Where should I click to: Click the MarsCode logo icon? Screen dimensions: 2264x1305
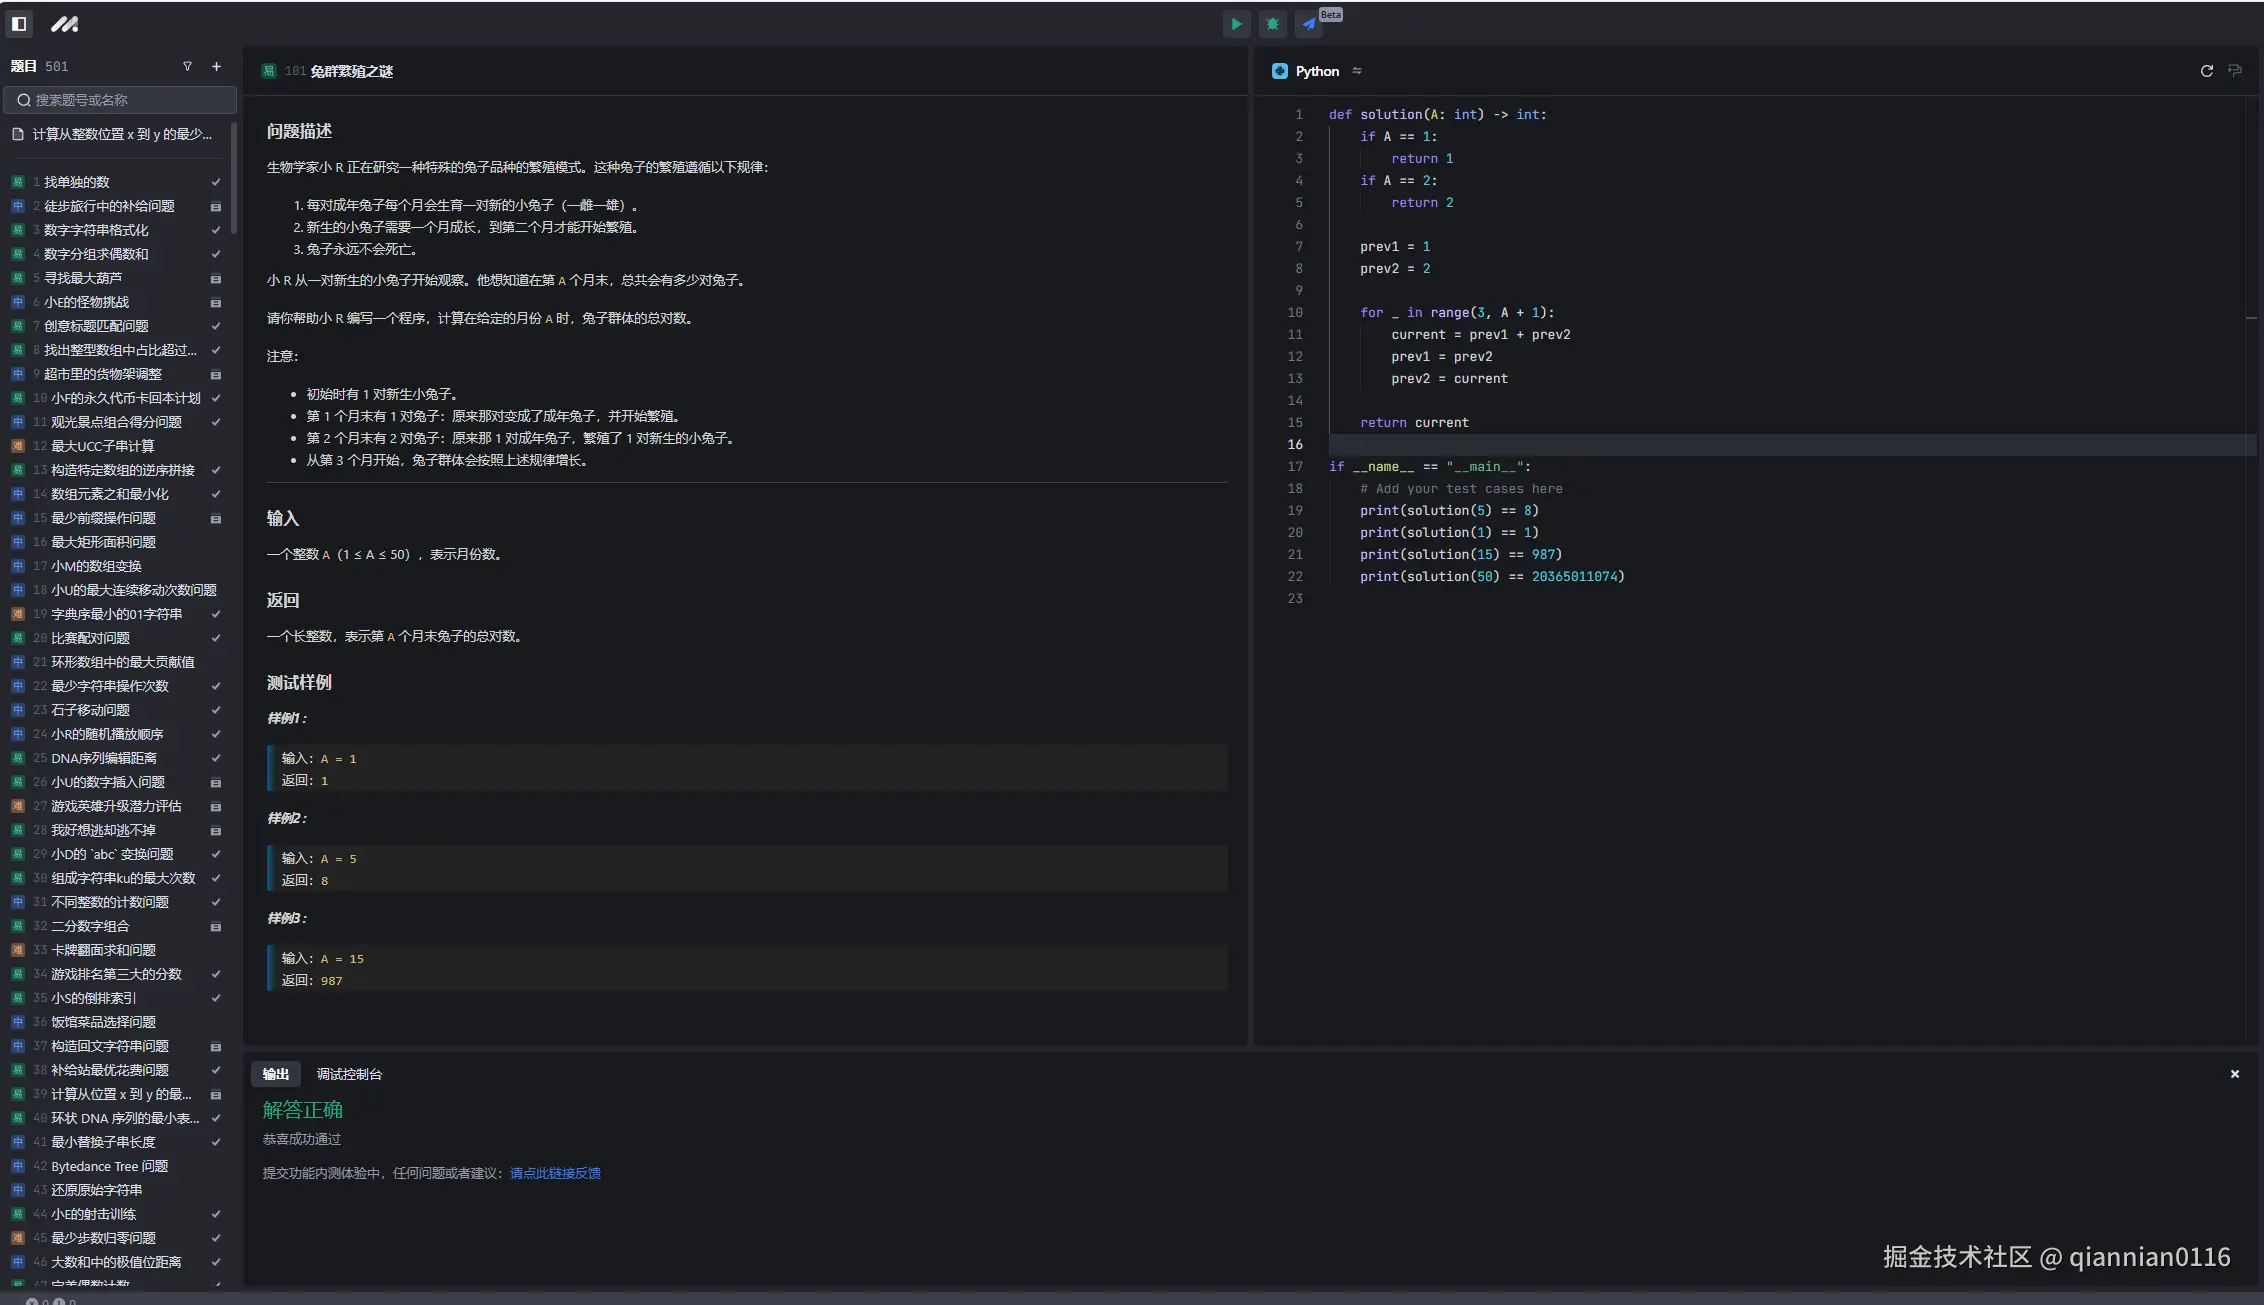[x=64, y=24]
